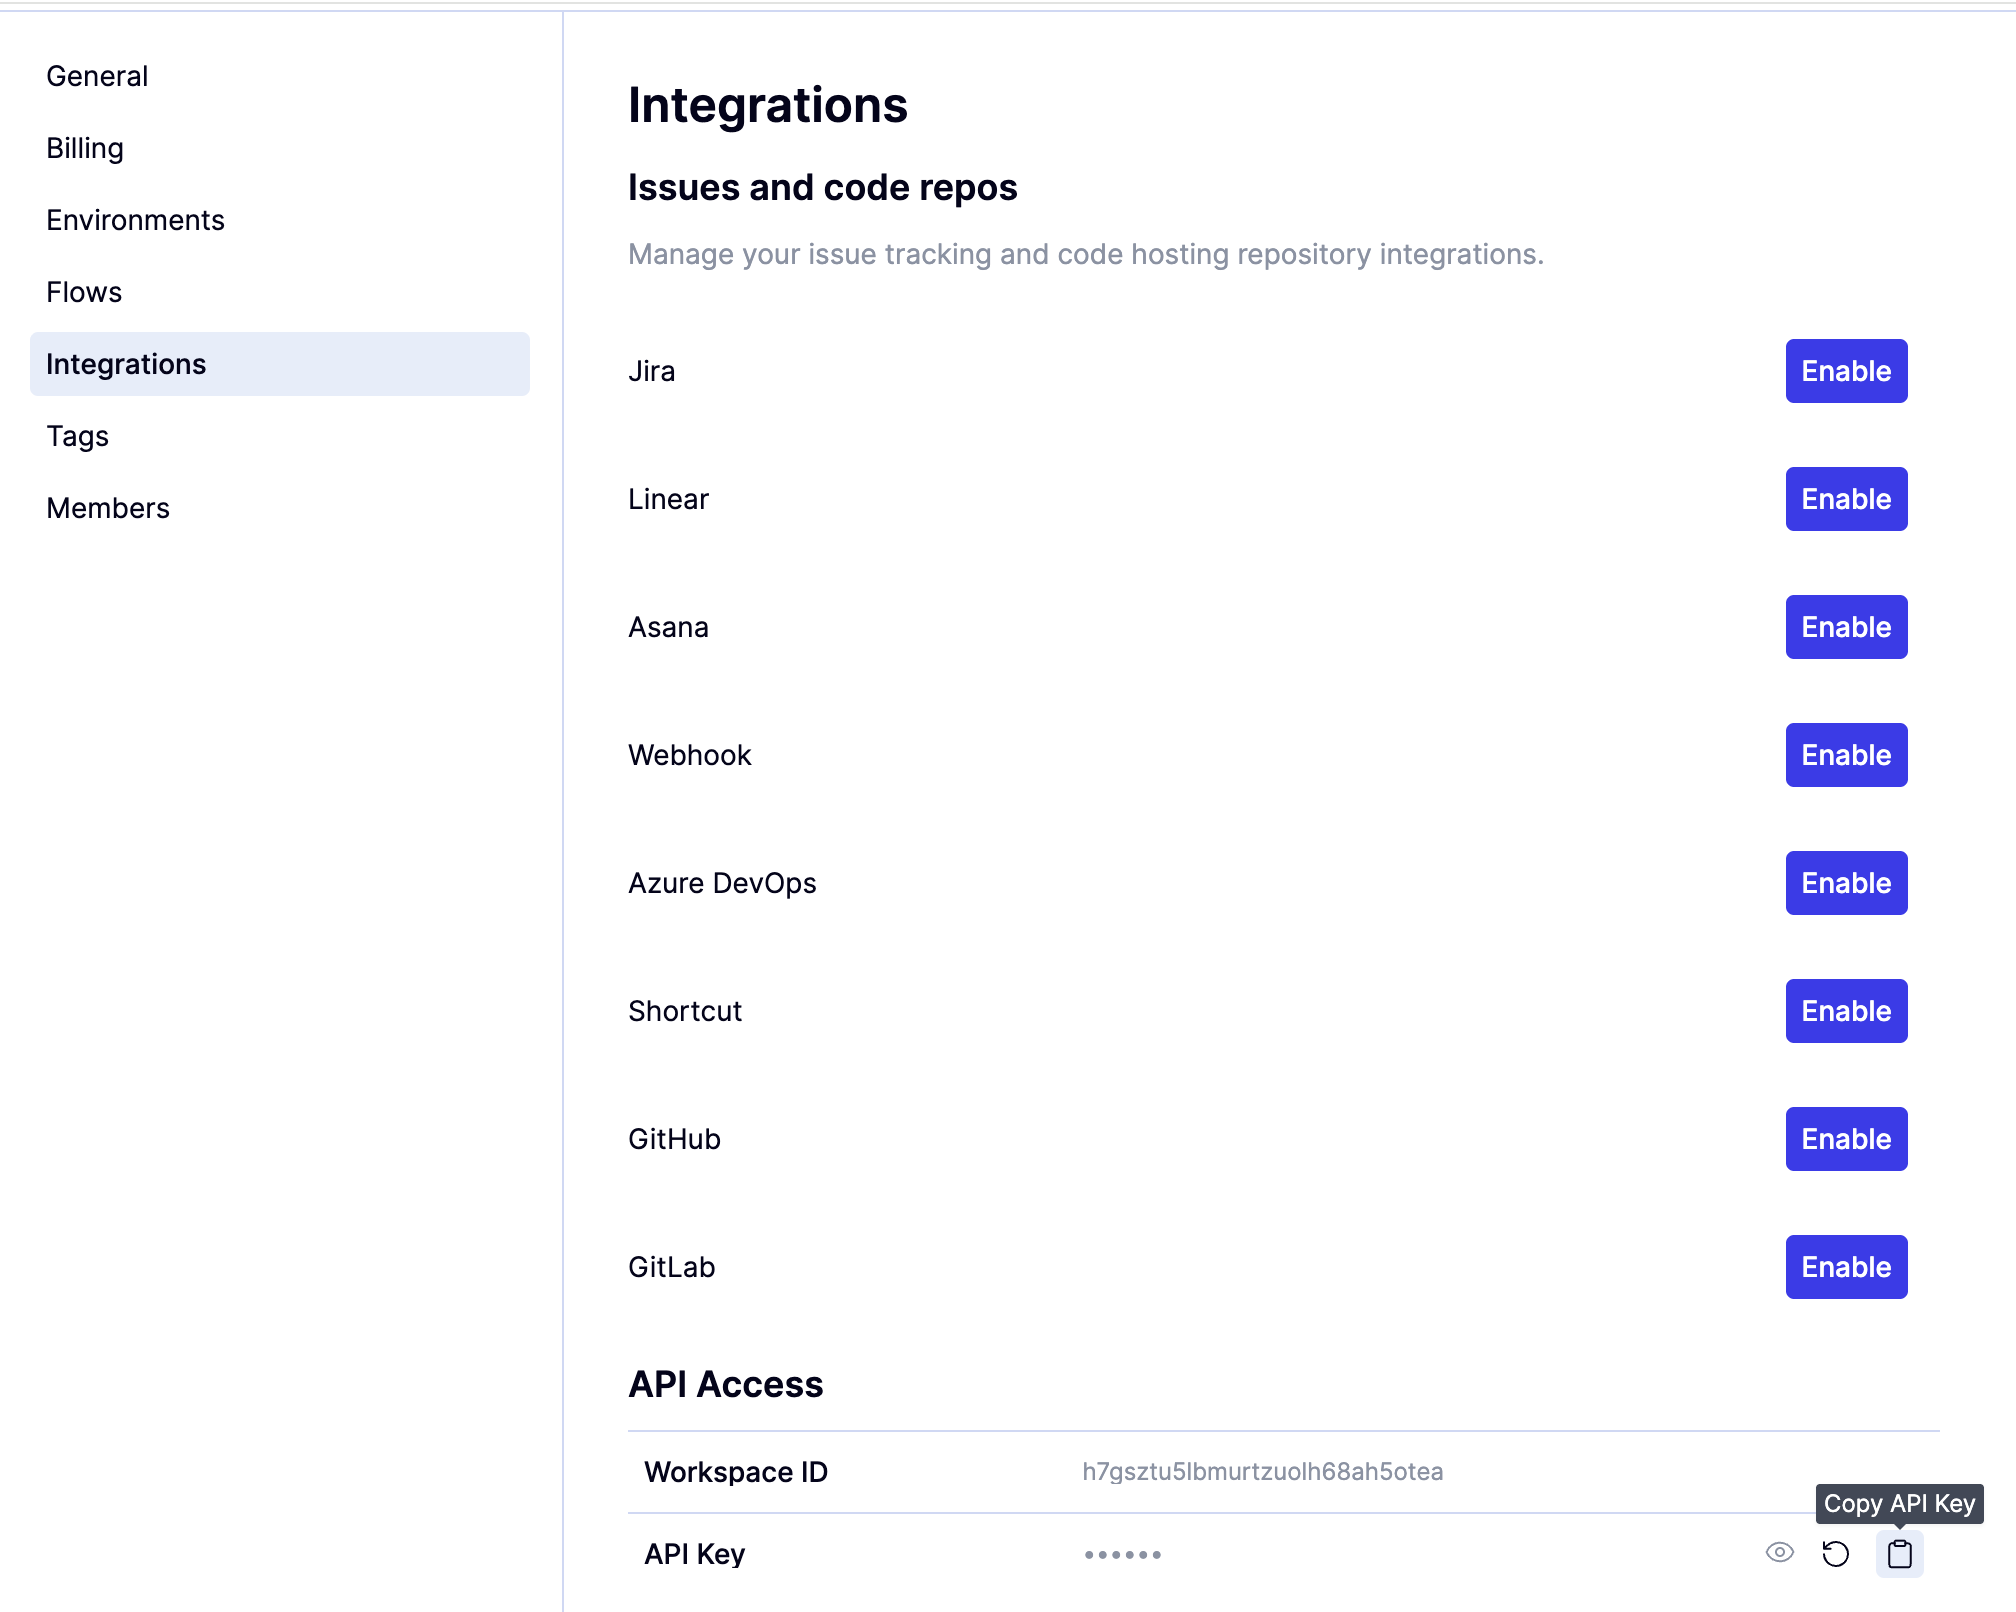Screen dimensions: 2016x1612
Task: Enable the Webhook integration
Action: point(1846,755)
